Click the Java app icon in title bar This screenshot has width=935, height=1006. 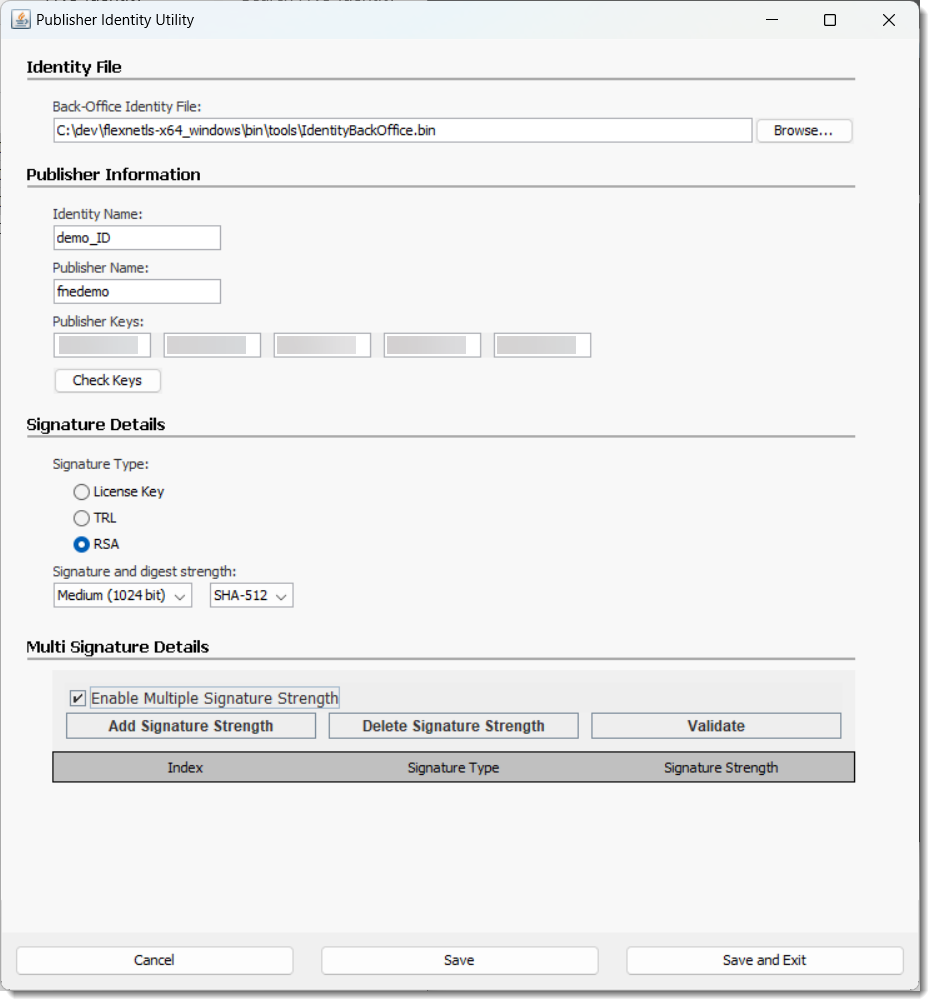pyautogui.click(x=20, y=20)
